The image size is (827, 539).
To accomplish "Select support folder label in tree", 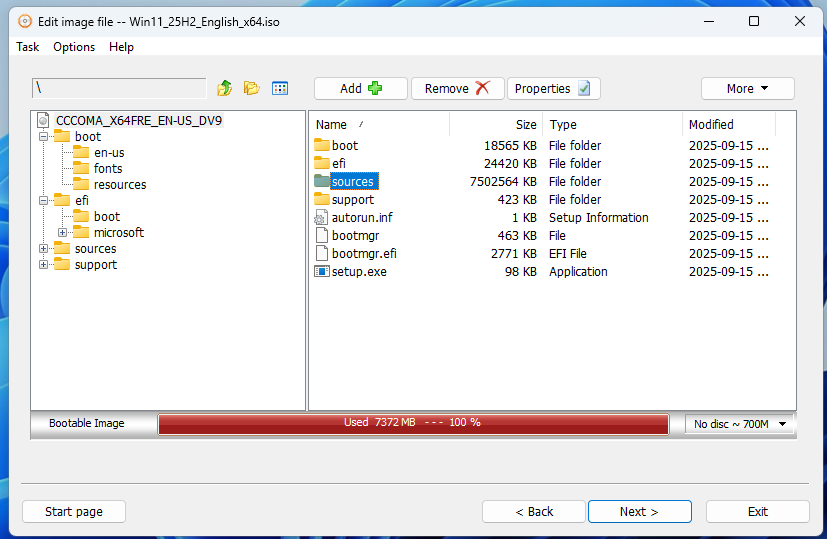I will [x=95, y=265].
